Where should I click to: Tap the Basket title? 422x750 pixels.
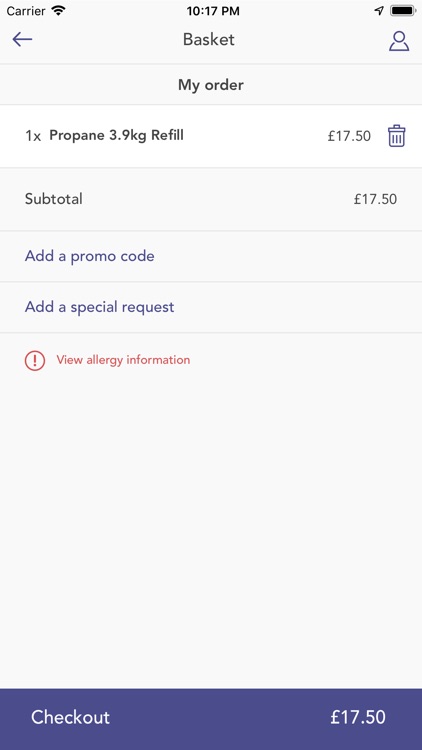click(x=209, y=39)
